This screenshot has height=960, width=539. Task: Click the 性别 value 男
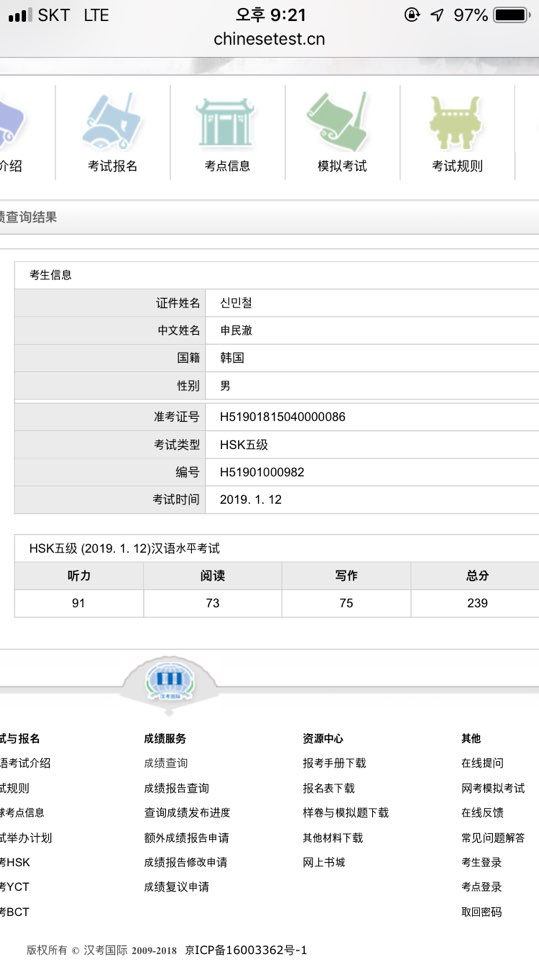click(225, 386)
